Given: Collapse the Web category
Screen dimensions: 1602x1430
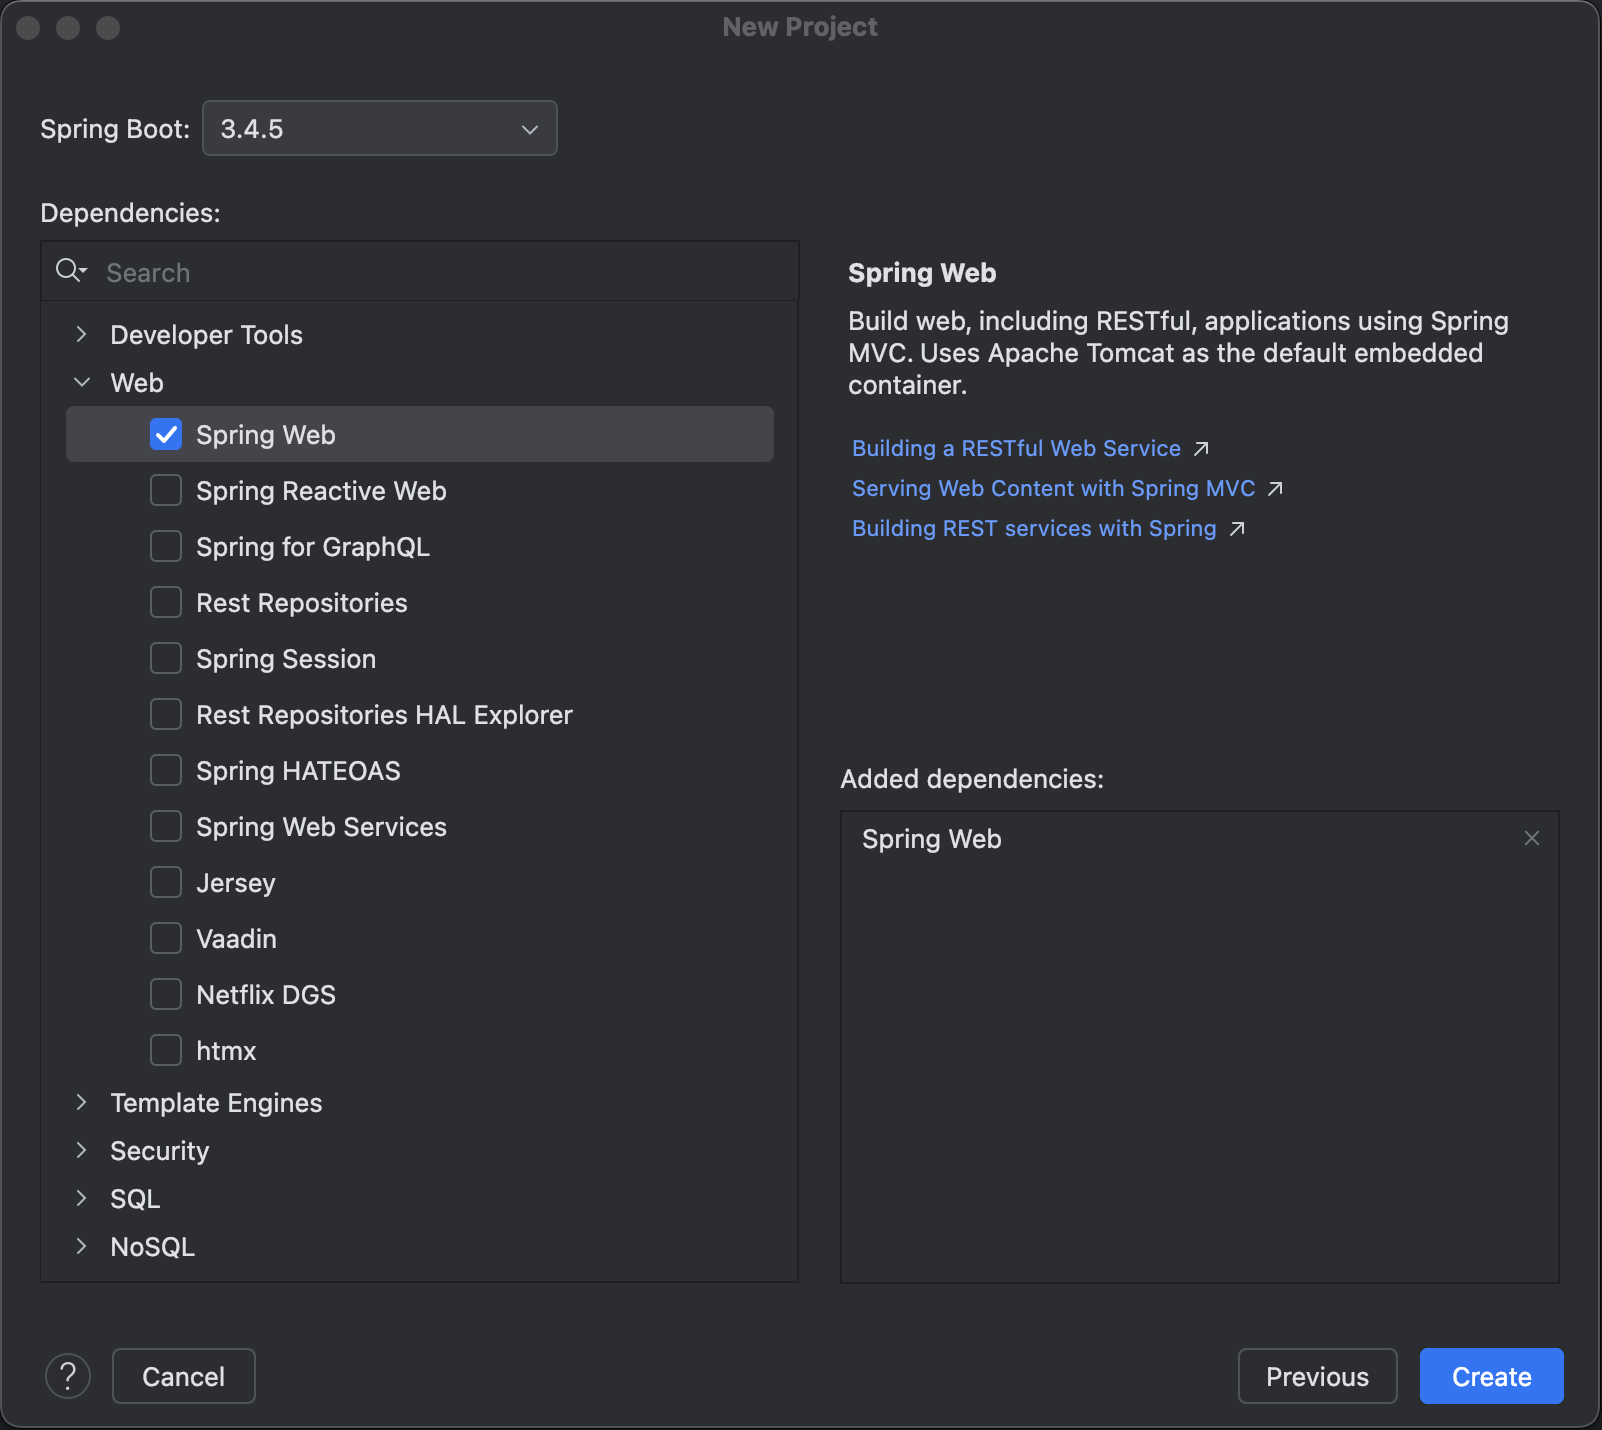Looking at the screenshot, I should (x=82, y=382).
